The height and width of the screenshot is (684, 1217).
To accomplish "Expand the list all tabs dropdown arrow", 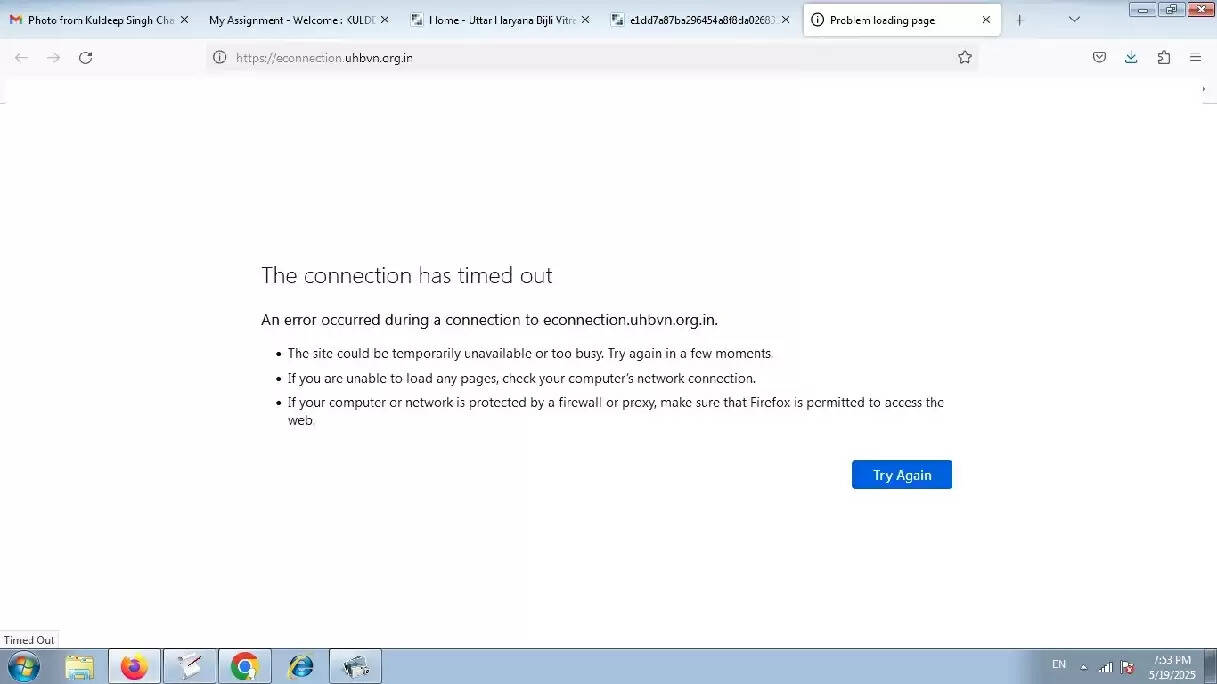I will click(1074, 20).
